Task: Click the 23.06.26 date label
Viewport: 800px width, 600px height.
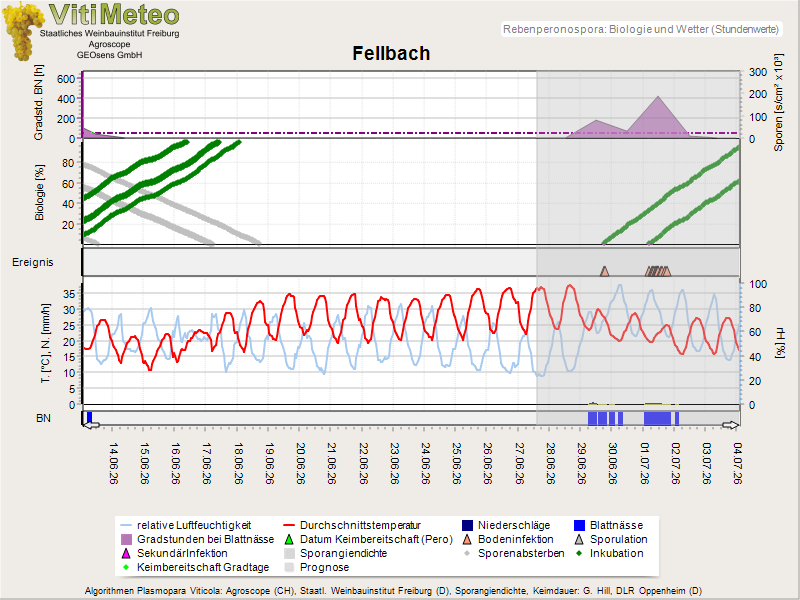Action: (x=394, y=463)
